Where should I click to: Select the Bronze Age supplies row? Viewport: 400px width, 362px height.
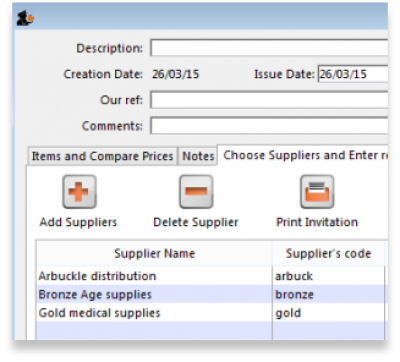point(211,294)
